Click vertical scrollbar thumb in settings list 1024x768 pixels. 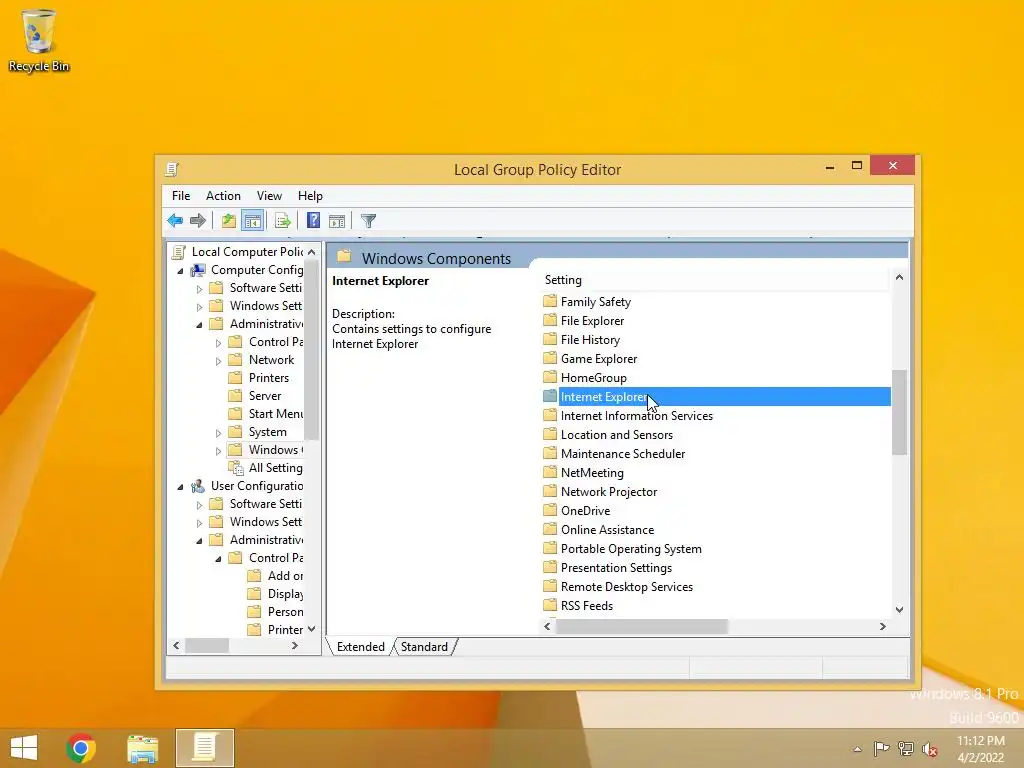point(899,412)
